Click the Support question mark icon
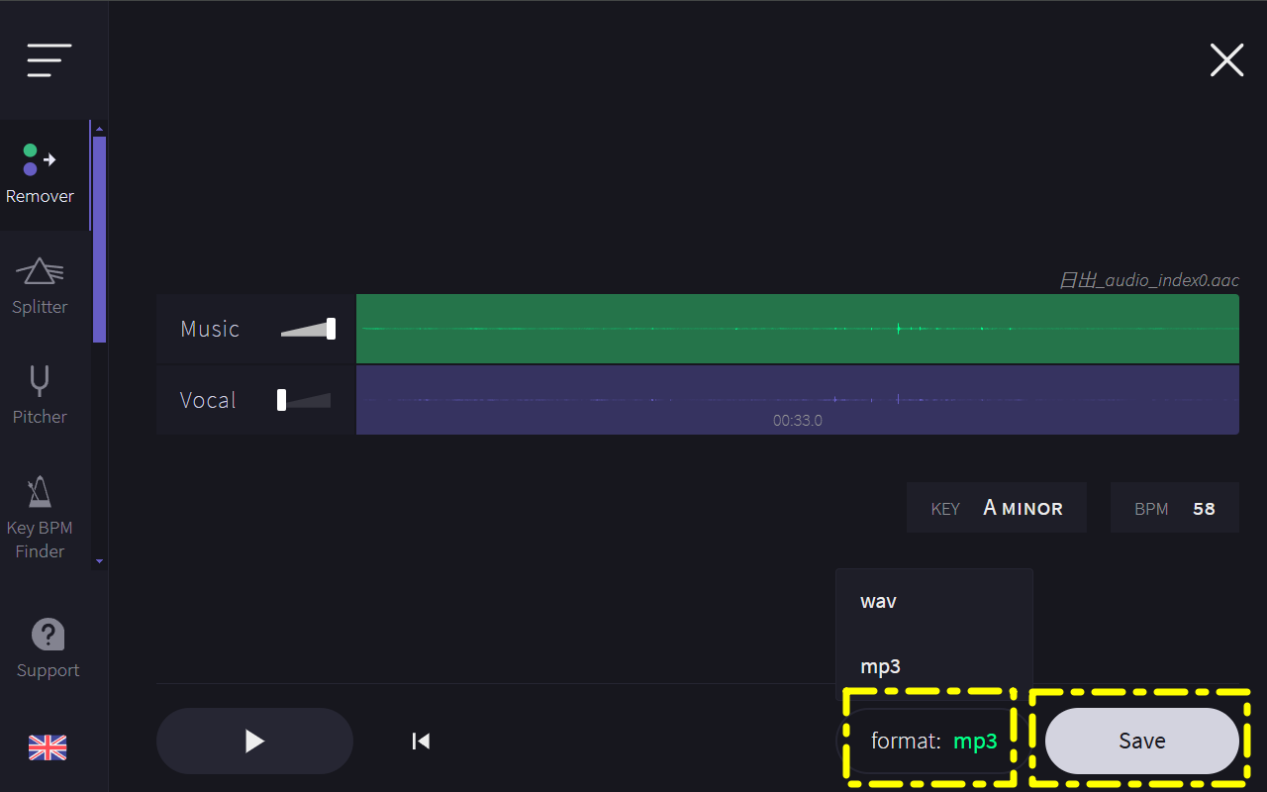This screenshot has height=792, width=1267. (48, 634)
